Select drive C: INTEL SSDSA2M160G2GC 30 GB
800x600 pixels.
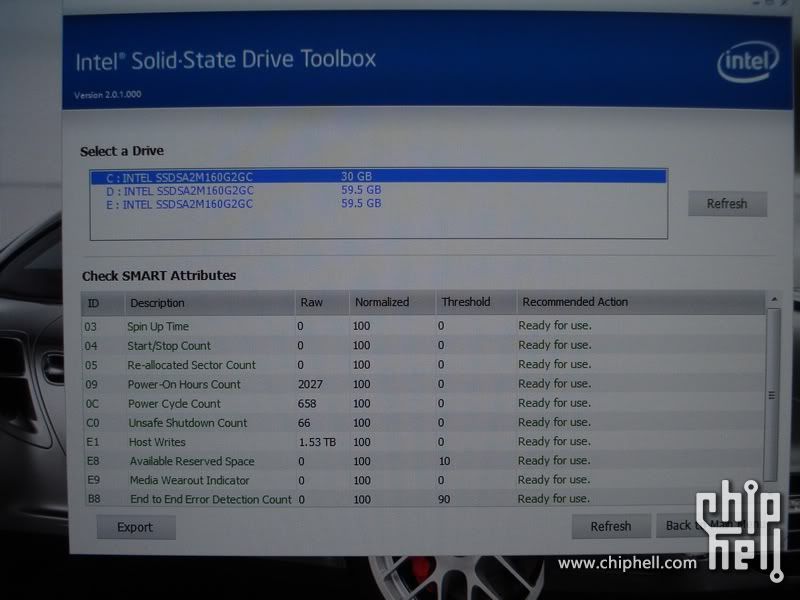pyautogui.click(x=378, y=177)
